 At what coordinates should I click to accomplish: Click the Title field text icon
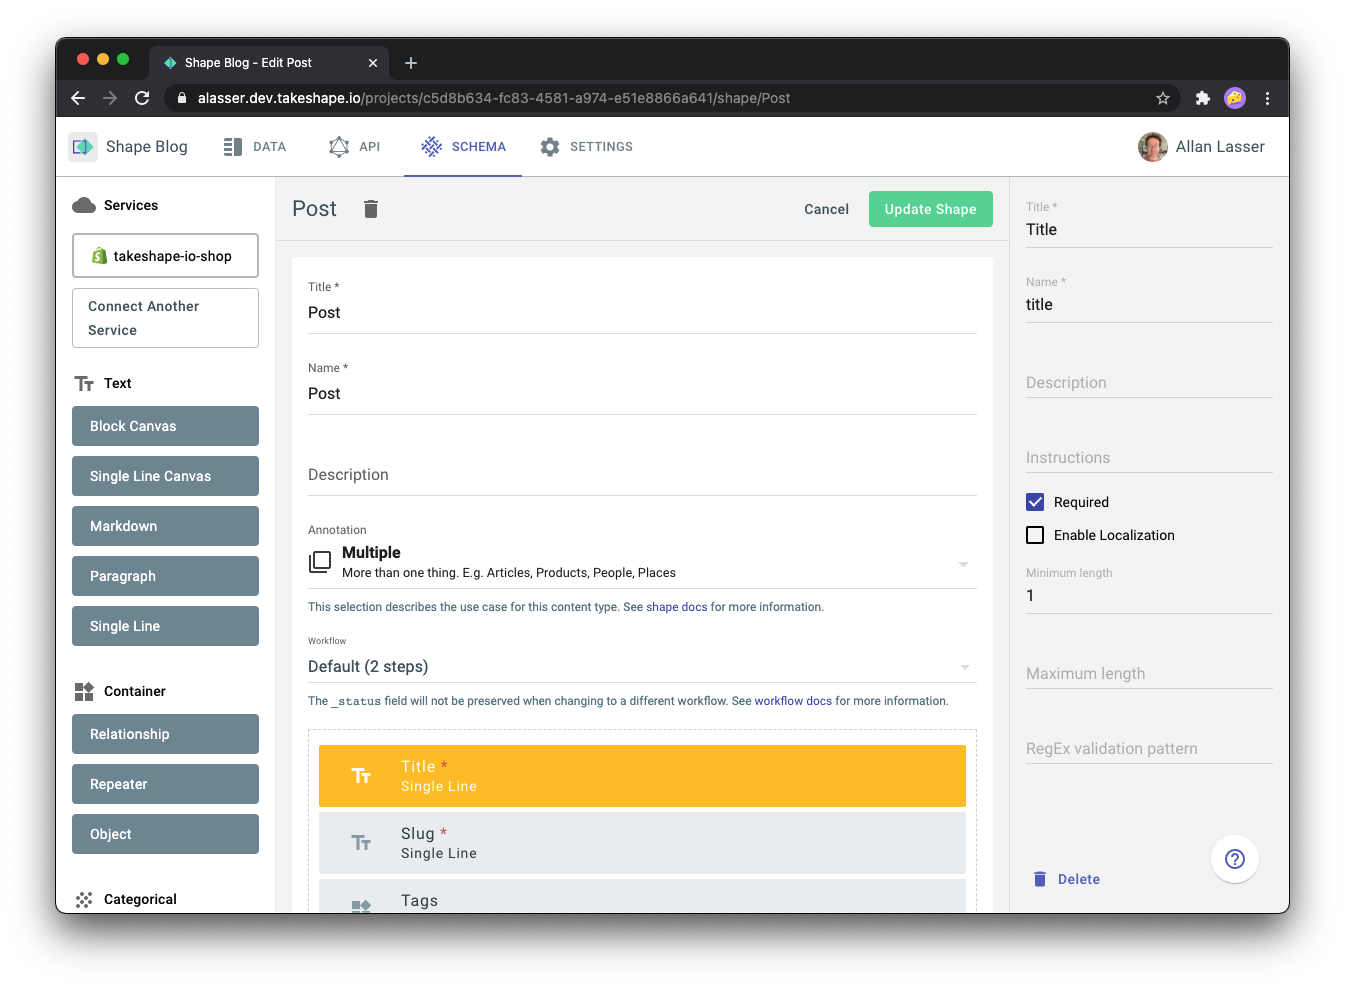(x=361, y=776)
